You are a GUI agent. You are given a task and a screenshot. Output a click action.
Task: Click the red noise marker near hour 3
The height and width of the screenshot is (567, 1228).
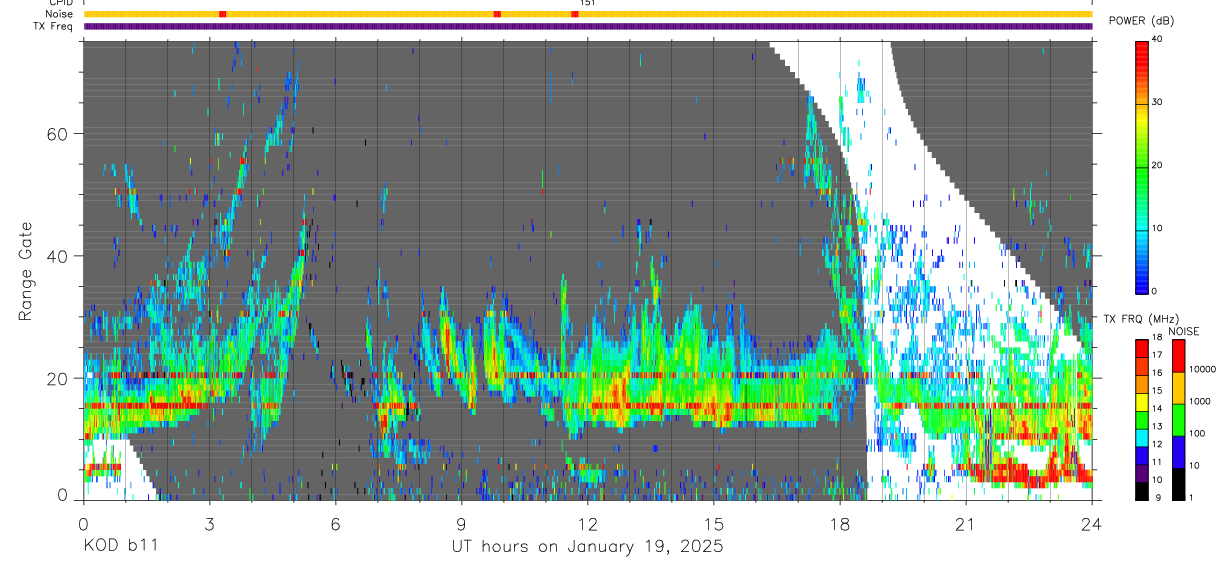pyautogui.click(x=223, y=14)
